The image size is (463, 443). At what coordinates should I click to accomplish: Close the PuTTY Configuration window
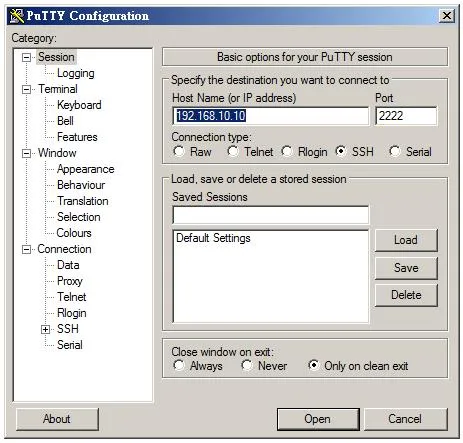(446, 15)
